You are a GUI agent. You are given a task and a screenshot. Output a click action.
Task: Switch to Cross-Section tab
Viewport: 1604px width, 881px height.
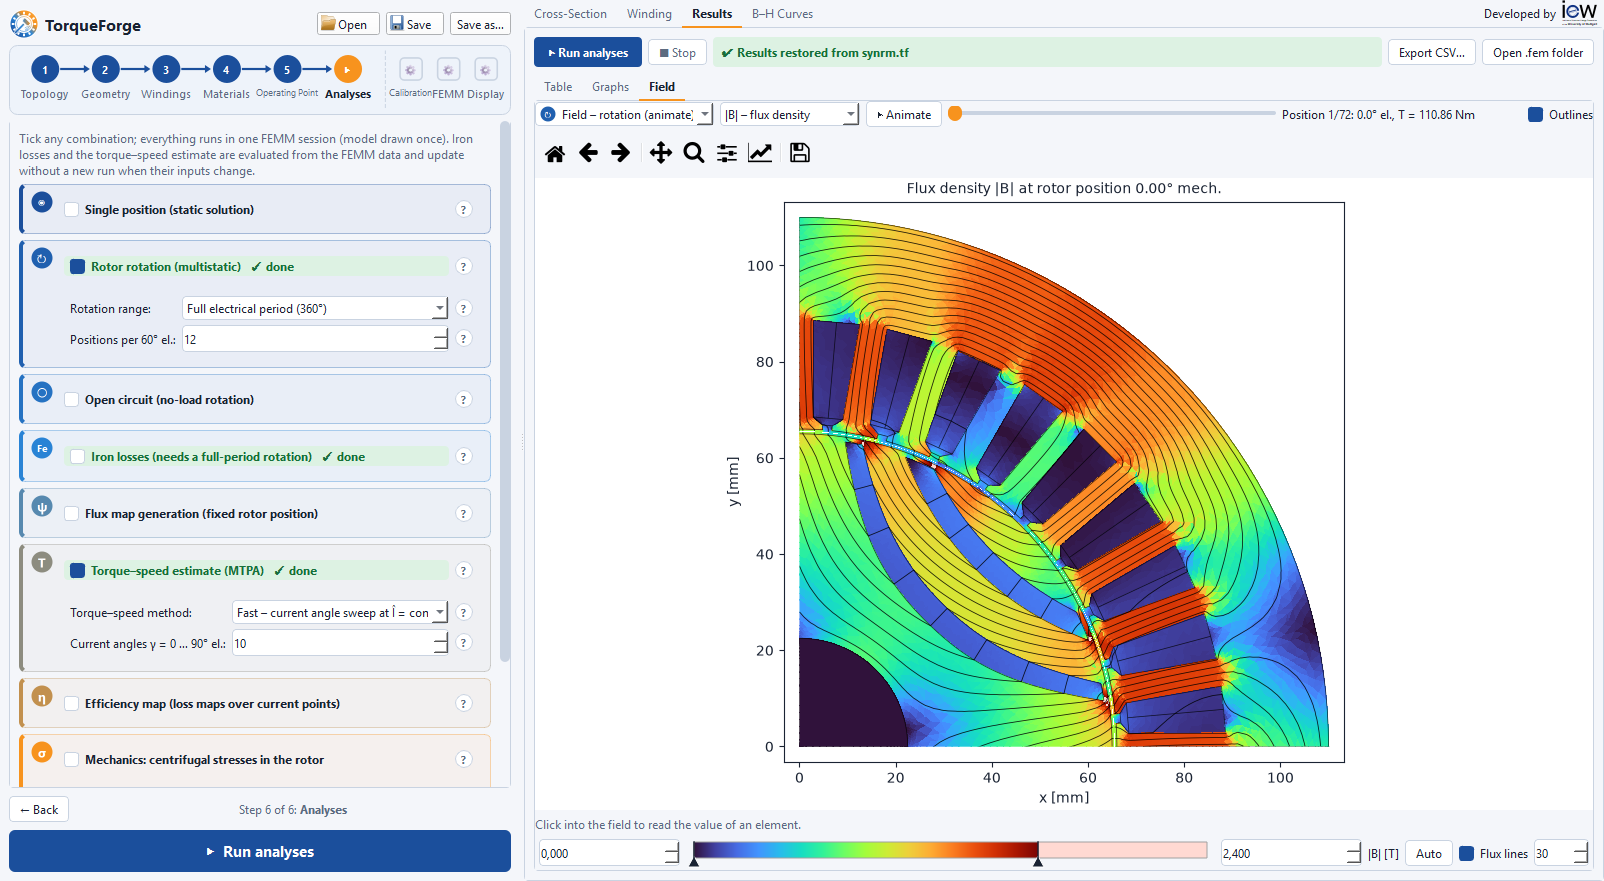point(570,14)
